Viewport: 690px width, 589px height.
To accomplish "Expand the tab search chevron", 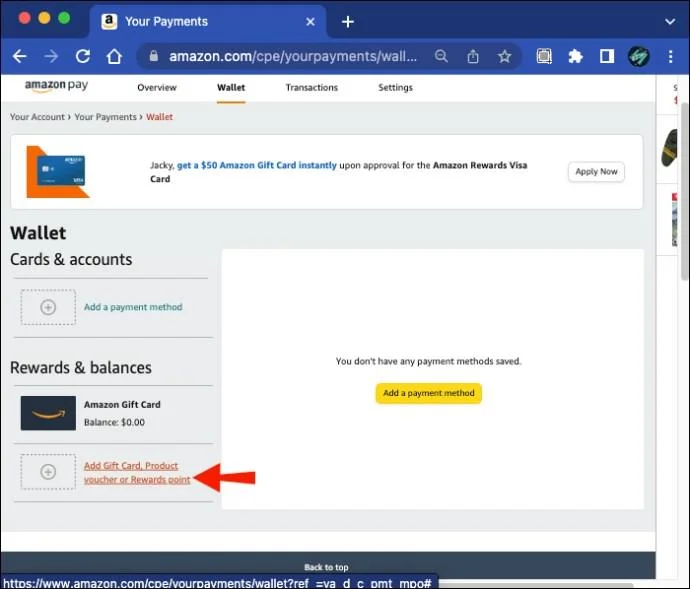I will coord(670,22).
